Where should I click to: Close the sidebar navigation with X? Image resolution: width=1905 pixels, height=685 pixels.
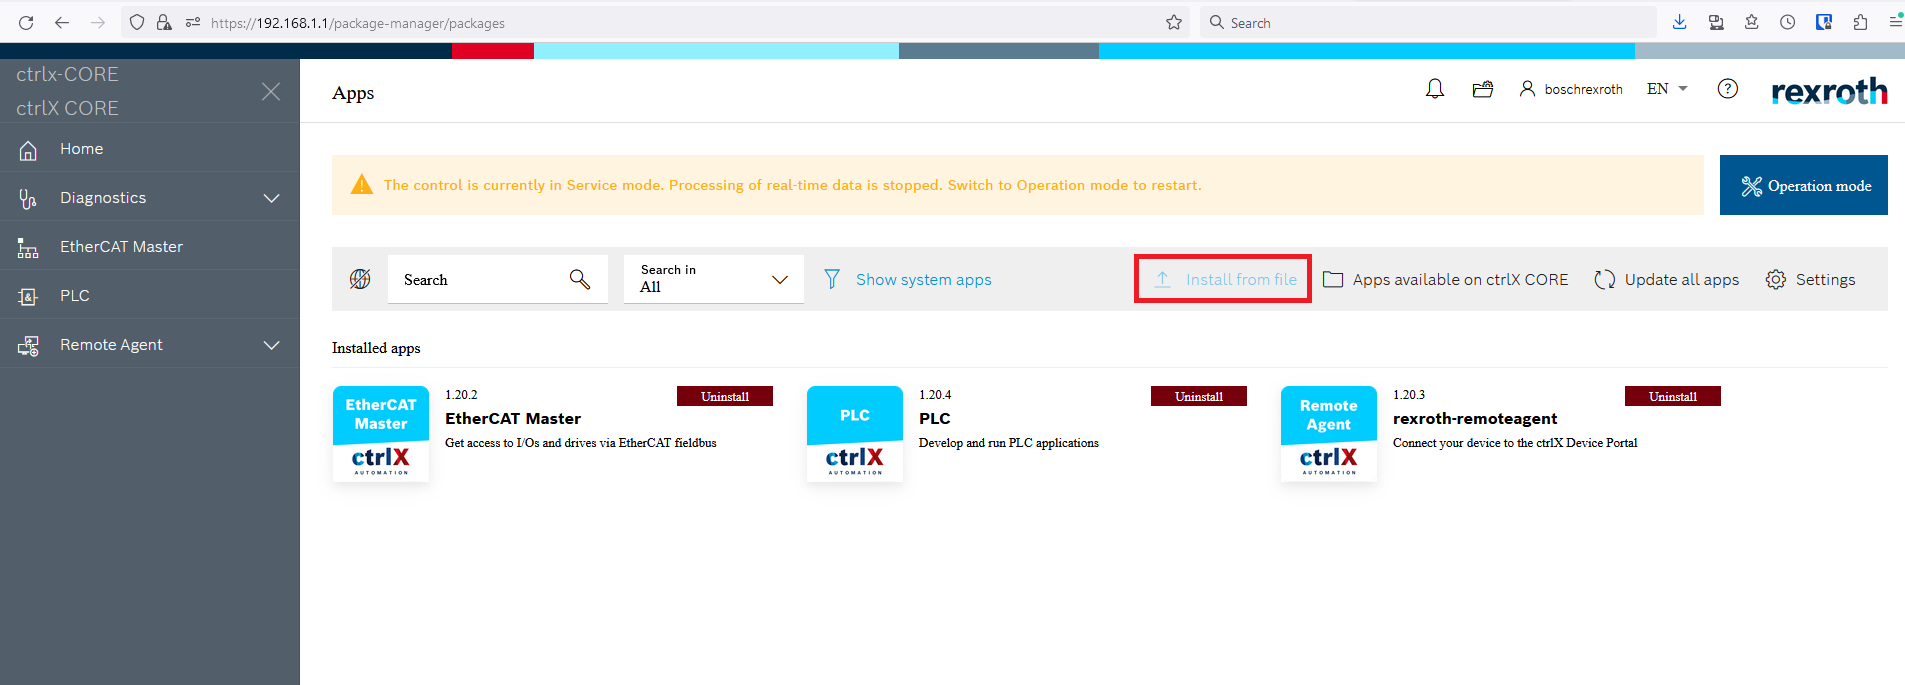271,91
